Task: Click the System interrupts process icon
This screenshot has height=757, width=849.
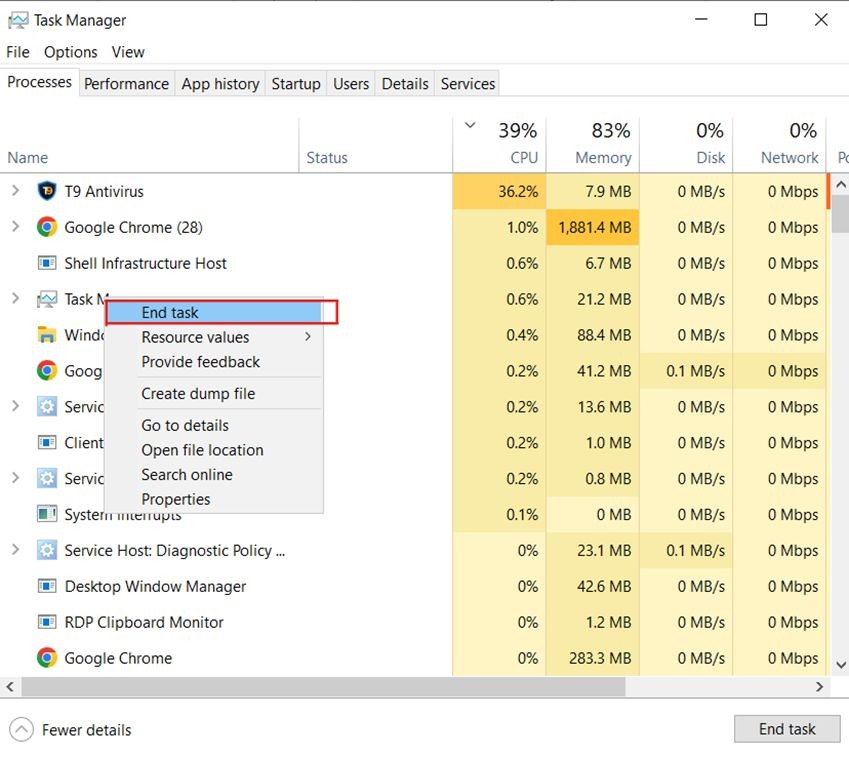Action: (x=46, y=514)
